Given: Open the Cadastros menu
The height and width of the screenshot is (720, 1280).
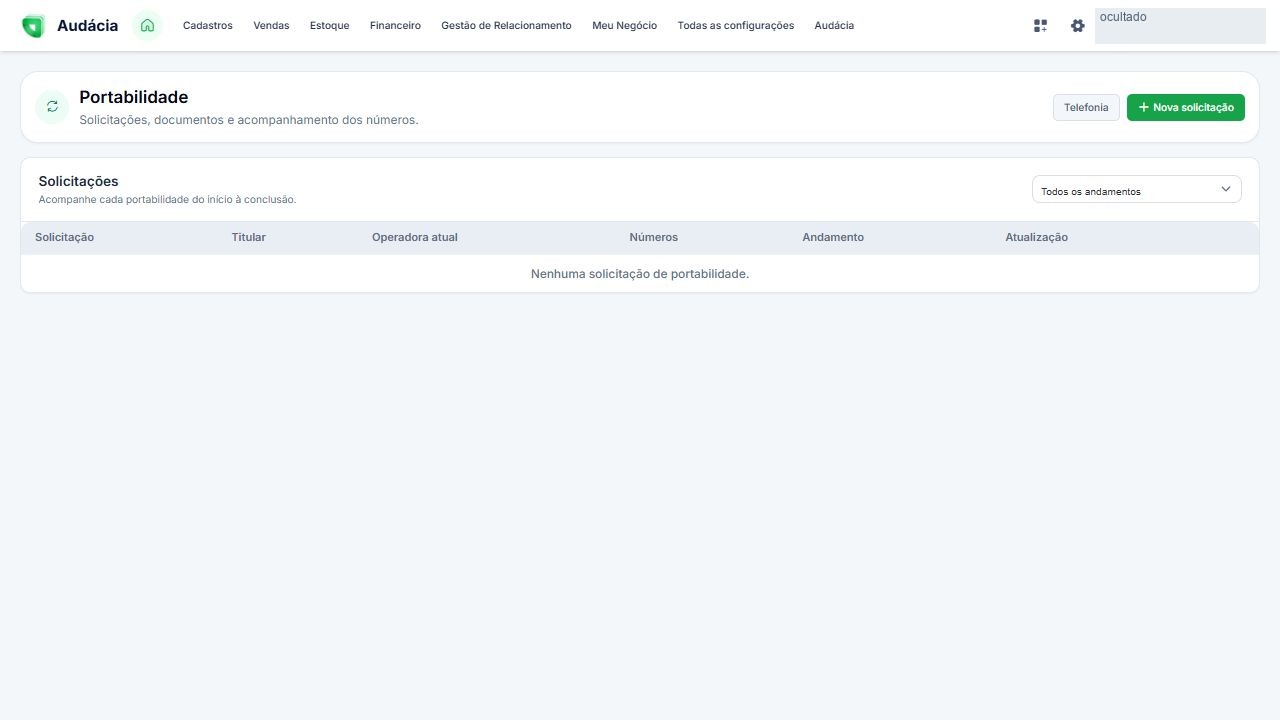Looking at the screenshot, I should pyautogui.click(x=207, y=26).
